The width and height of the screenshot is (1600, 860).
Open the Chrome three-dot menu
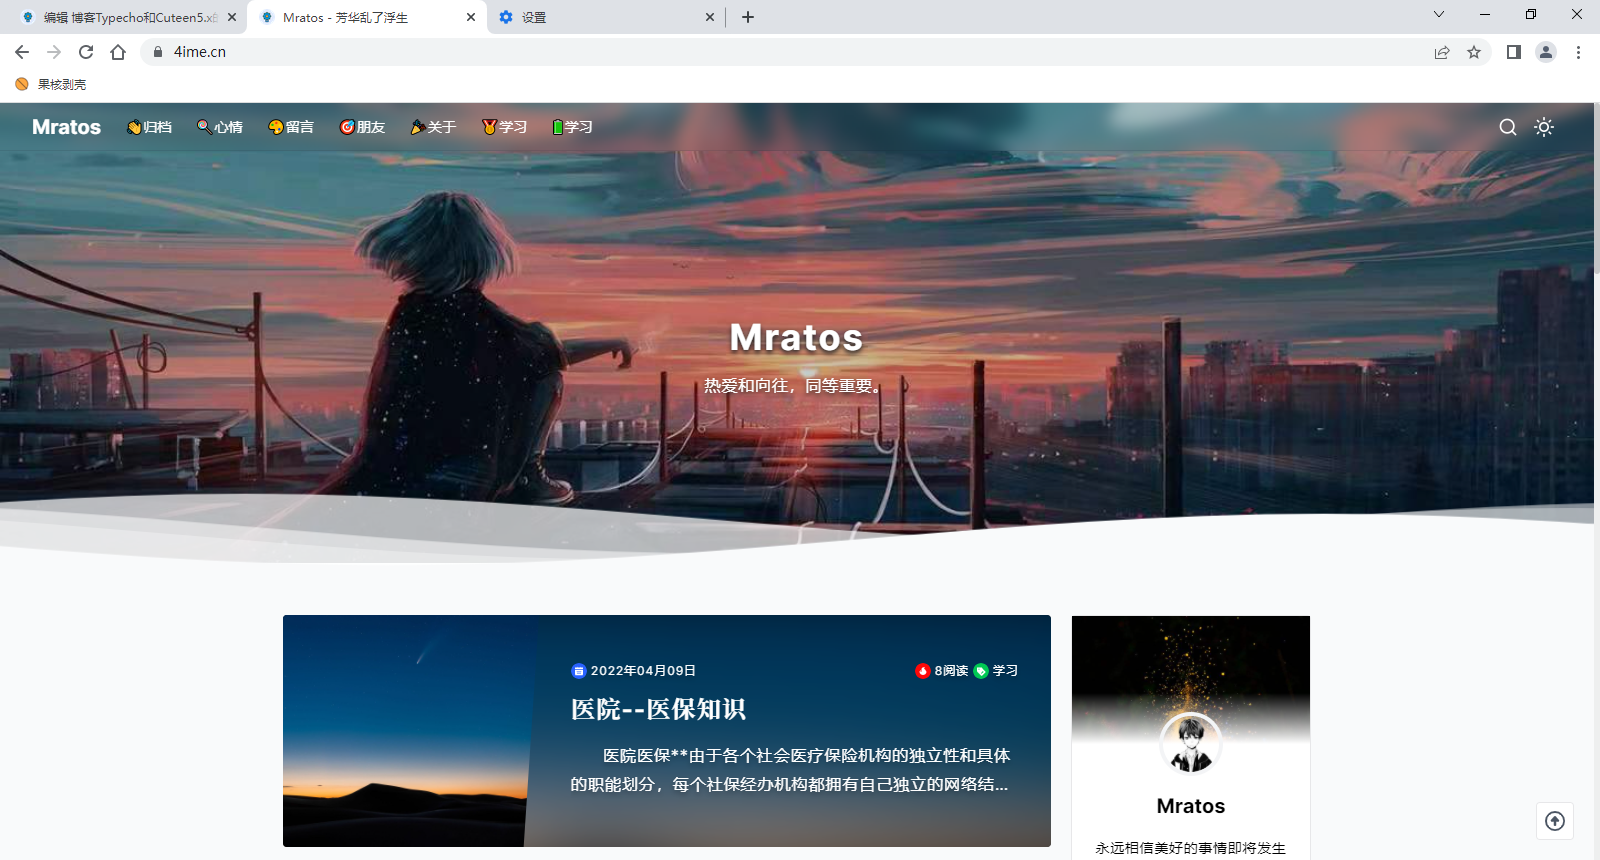click(x=1578, y=52)
